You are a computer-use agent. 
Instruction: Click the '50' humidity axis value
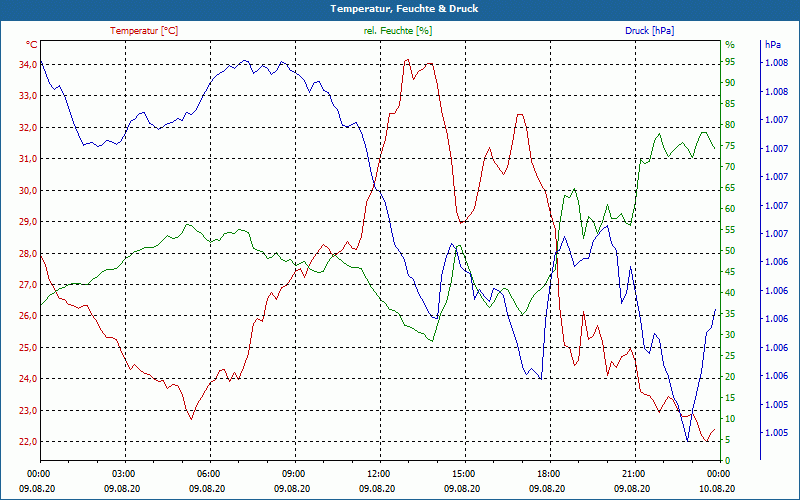(730, 251)
